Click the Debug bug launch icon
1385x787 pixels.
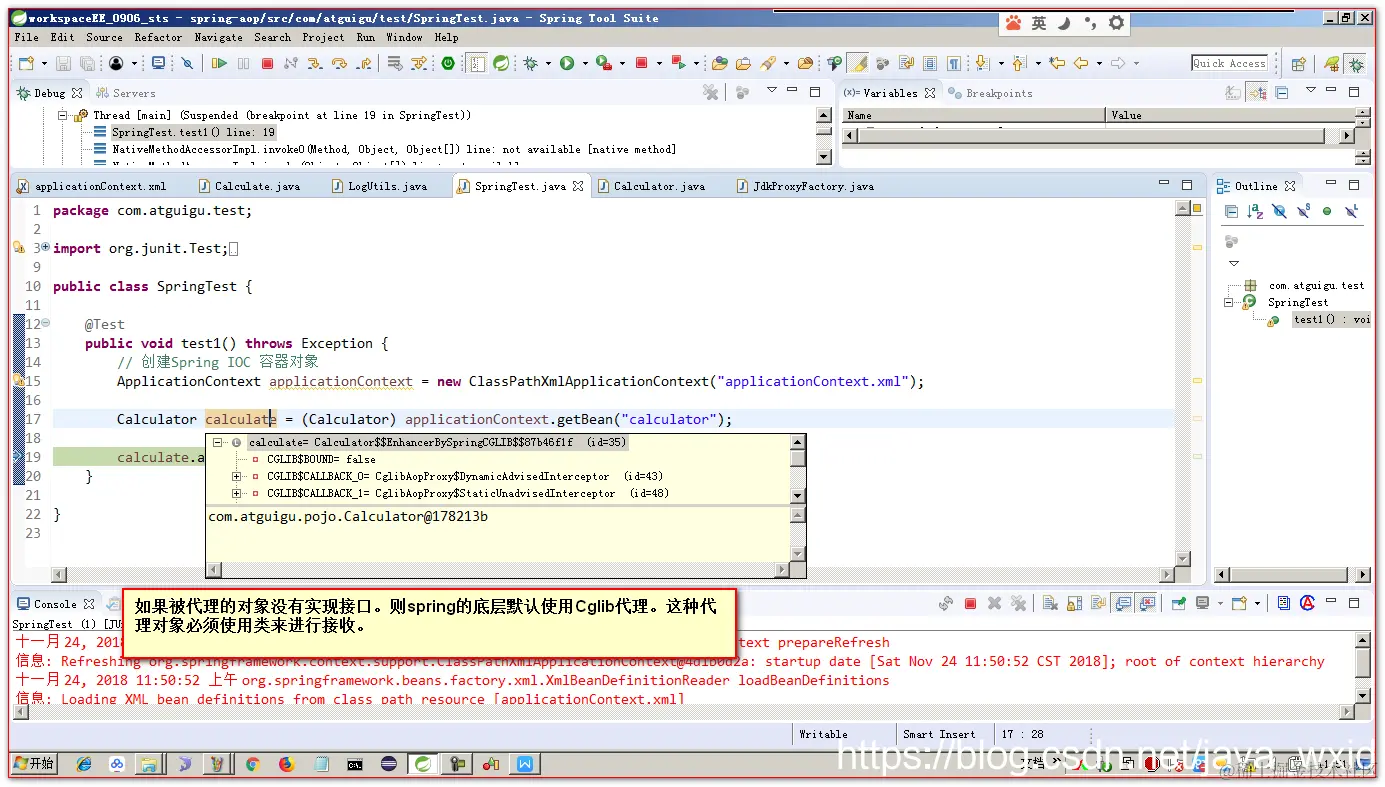530,63
